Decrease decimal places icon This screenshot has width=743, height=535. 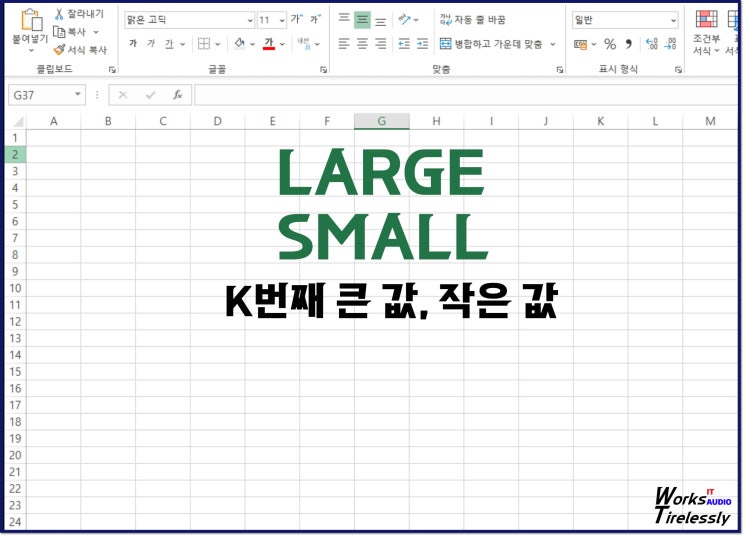coord(670,44)
